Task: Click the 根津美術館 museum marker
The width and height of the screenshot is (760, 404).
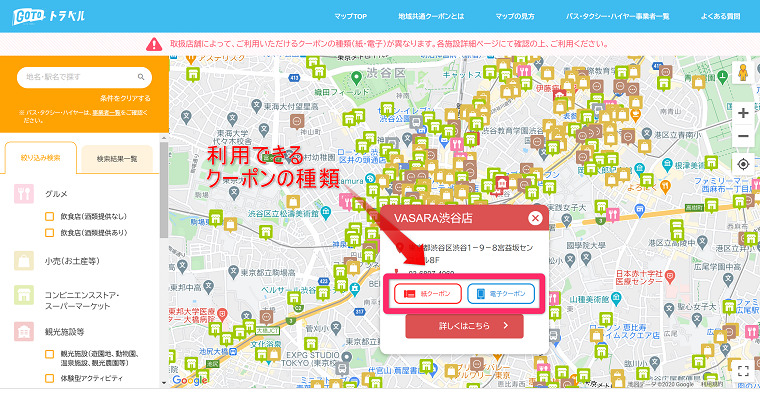Action: pos(667,165)
